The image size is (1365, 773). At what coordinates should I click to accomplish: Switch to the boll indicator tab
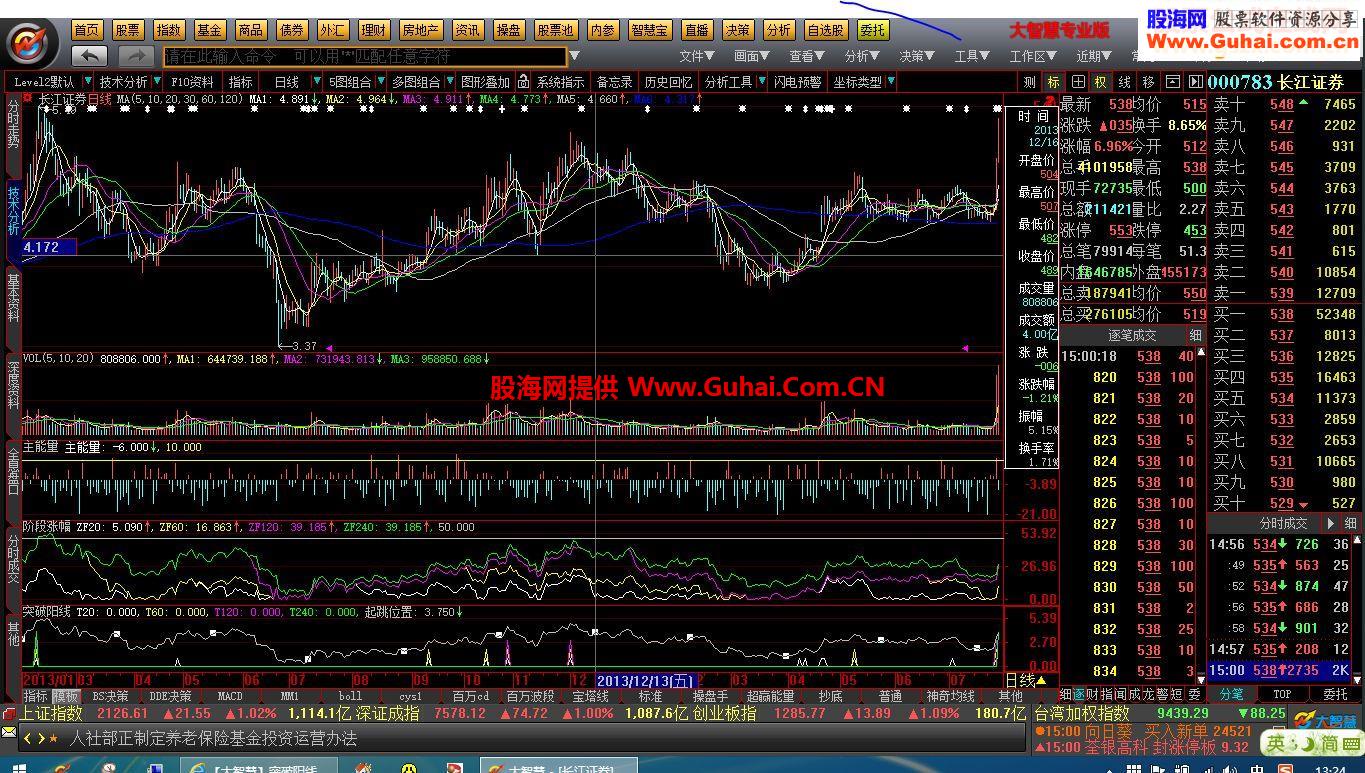[350, 695]
